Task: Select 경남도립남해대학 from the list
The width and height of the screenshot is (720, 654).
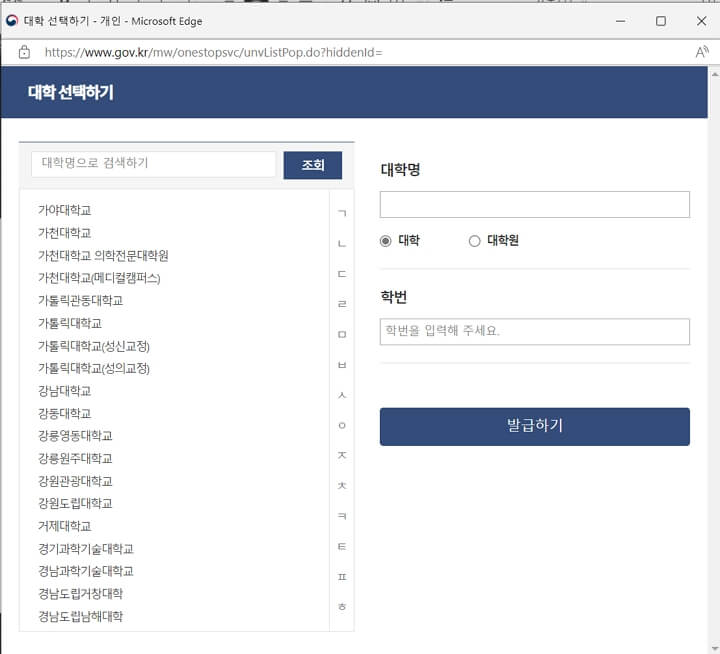Action: 80,616
